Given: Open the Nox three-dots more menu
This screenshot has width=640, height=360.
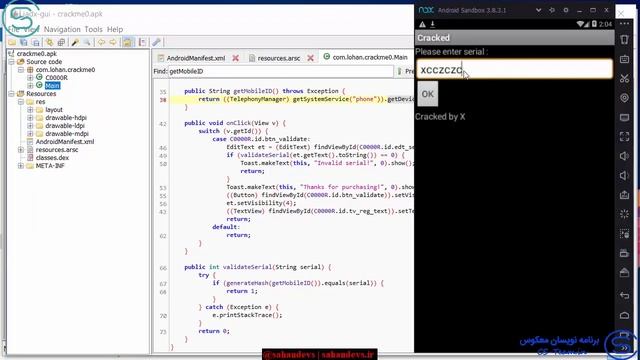Looking at the screenshot, I should click(x=624, y=24).
